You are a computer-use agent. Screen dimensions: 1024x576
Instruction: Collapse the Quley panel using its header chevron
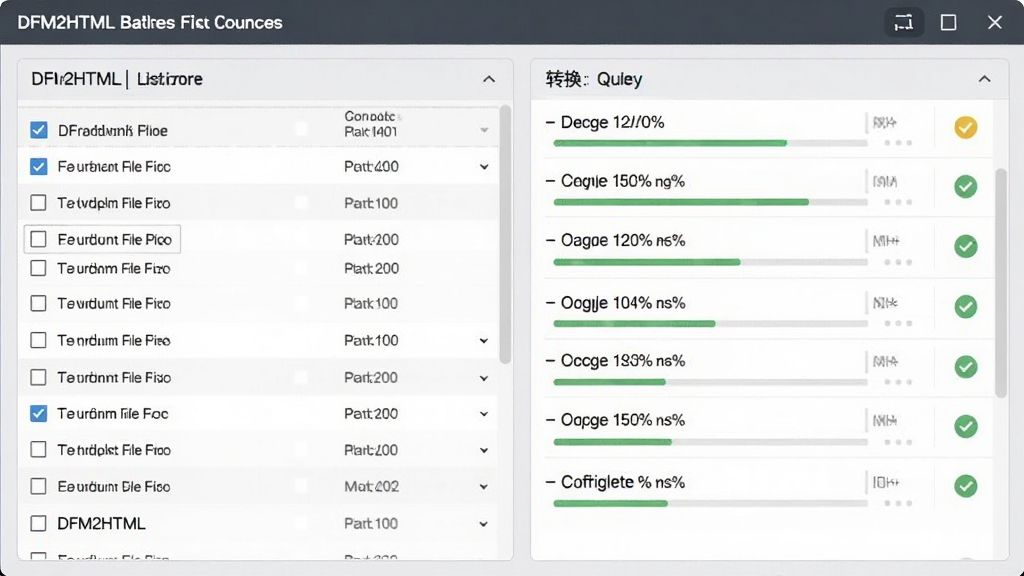(x=984, y=80)
